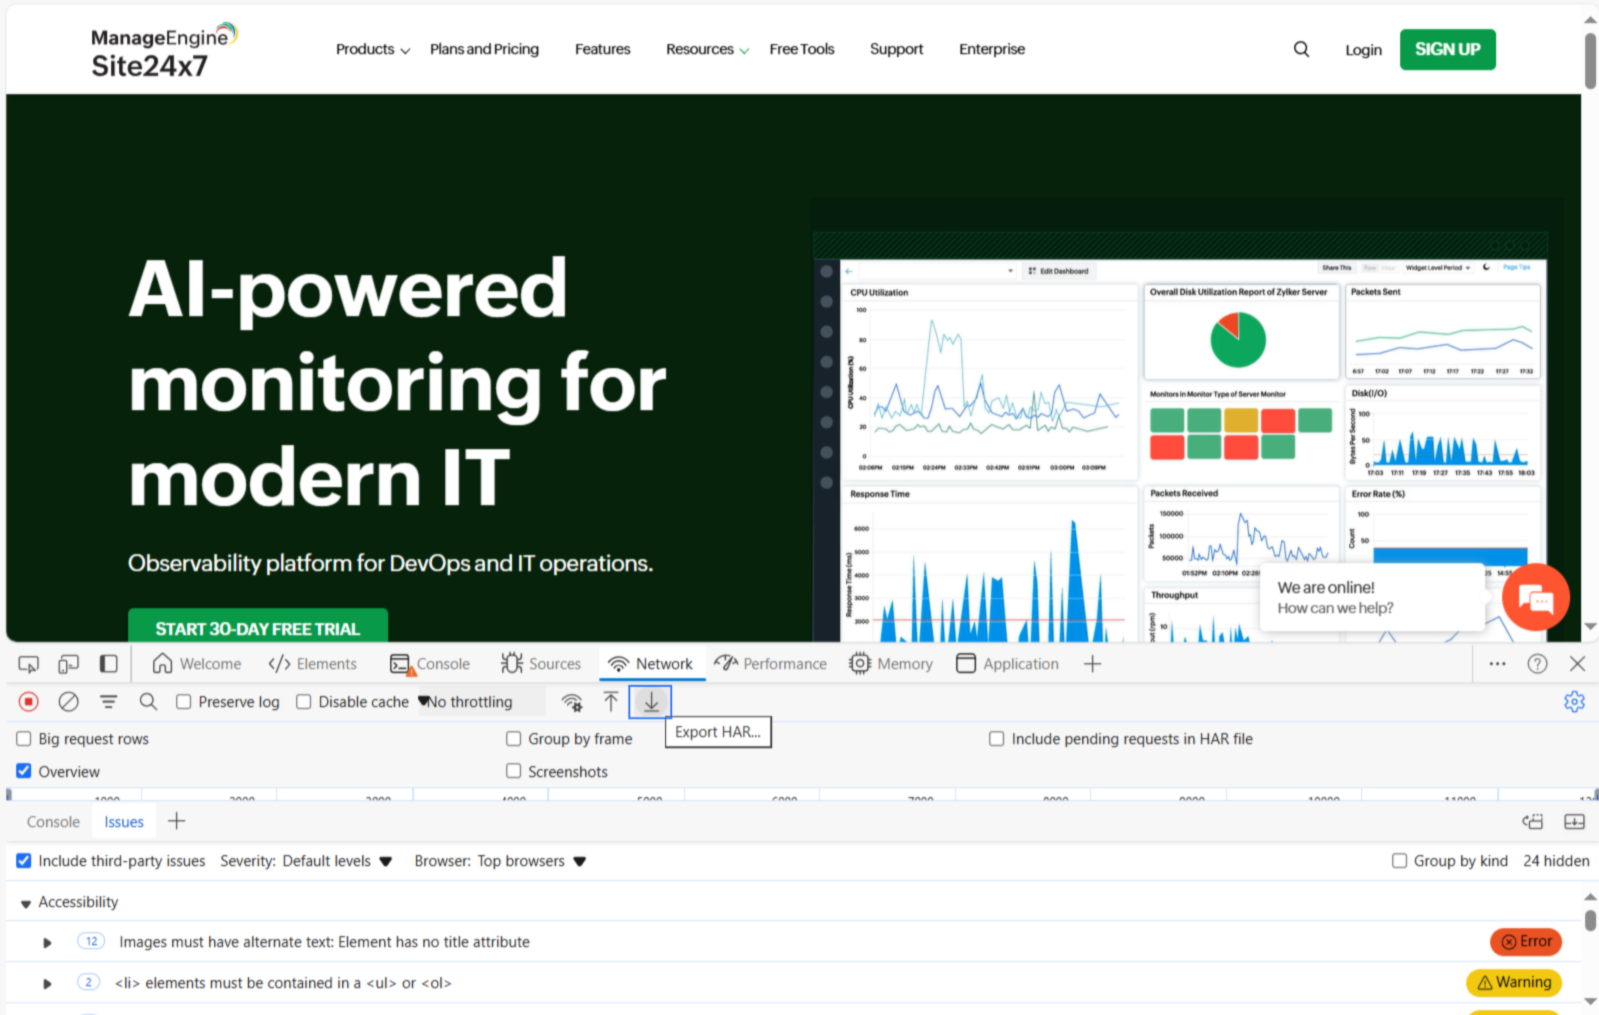The height and width of the screenshot is (1015, 1599).
Task: Click the website search magnifier icon
Action: tap(1301, 49)
